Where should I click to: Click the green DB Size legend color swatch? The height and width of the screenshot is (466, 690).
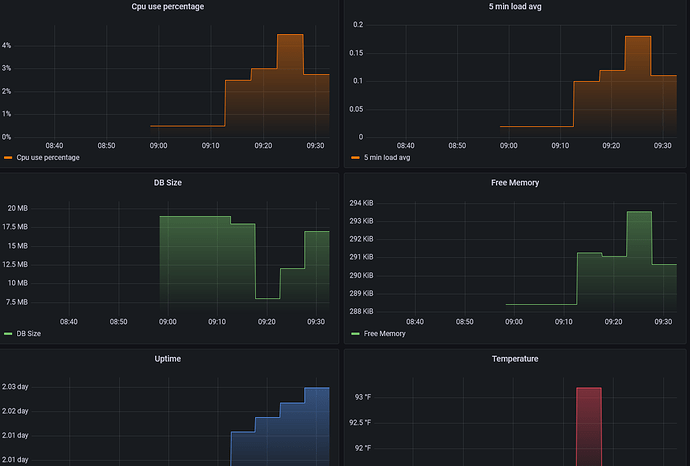pos(8,334)
